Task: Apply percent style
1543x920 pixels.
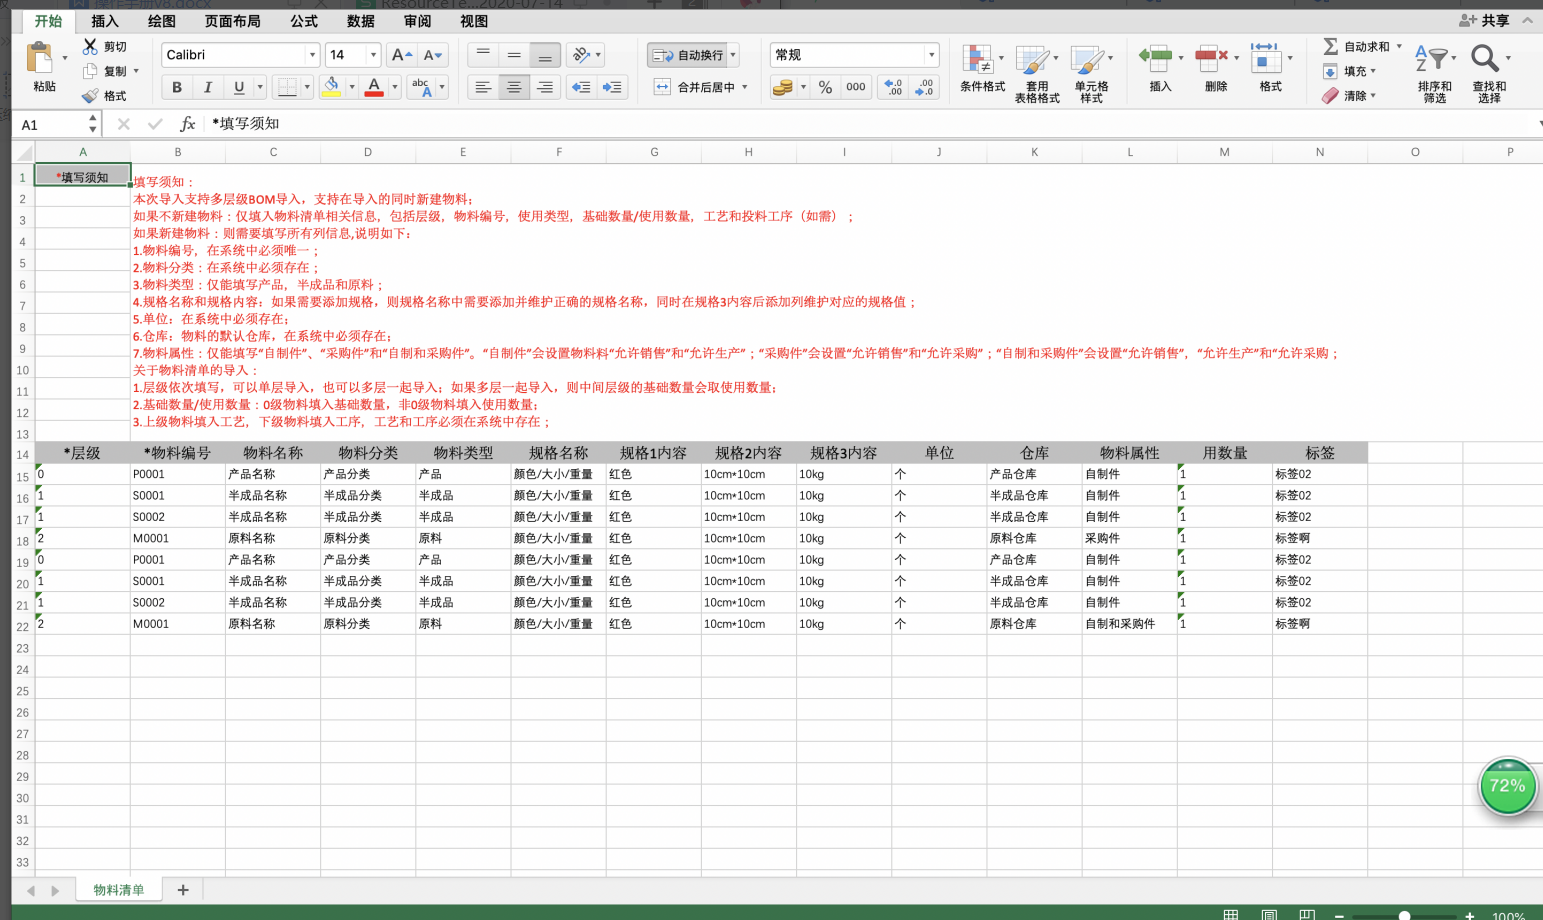Action: pyautogui.click(x=825, y=87)
